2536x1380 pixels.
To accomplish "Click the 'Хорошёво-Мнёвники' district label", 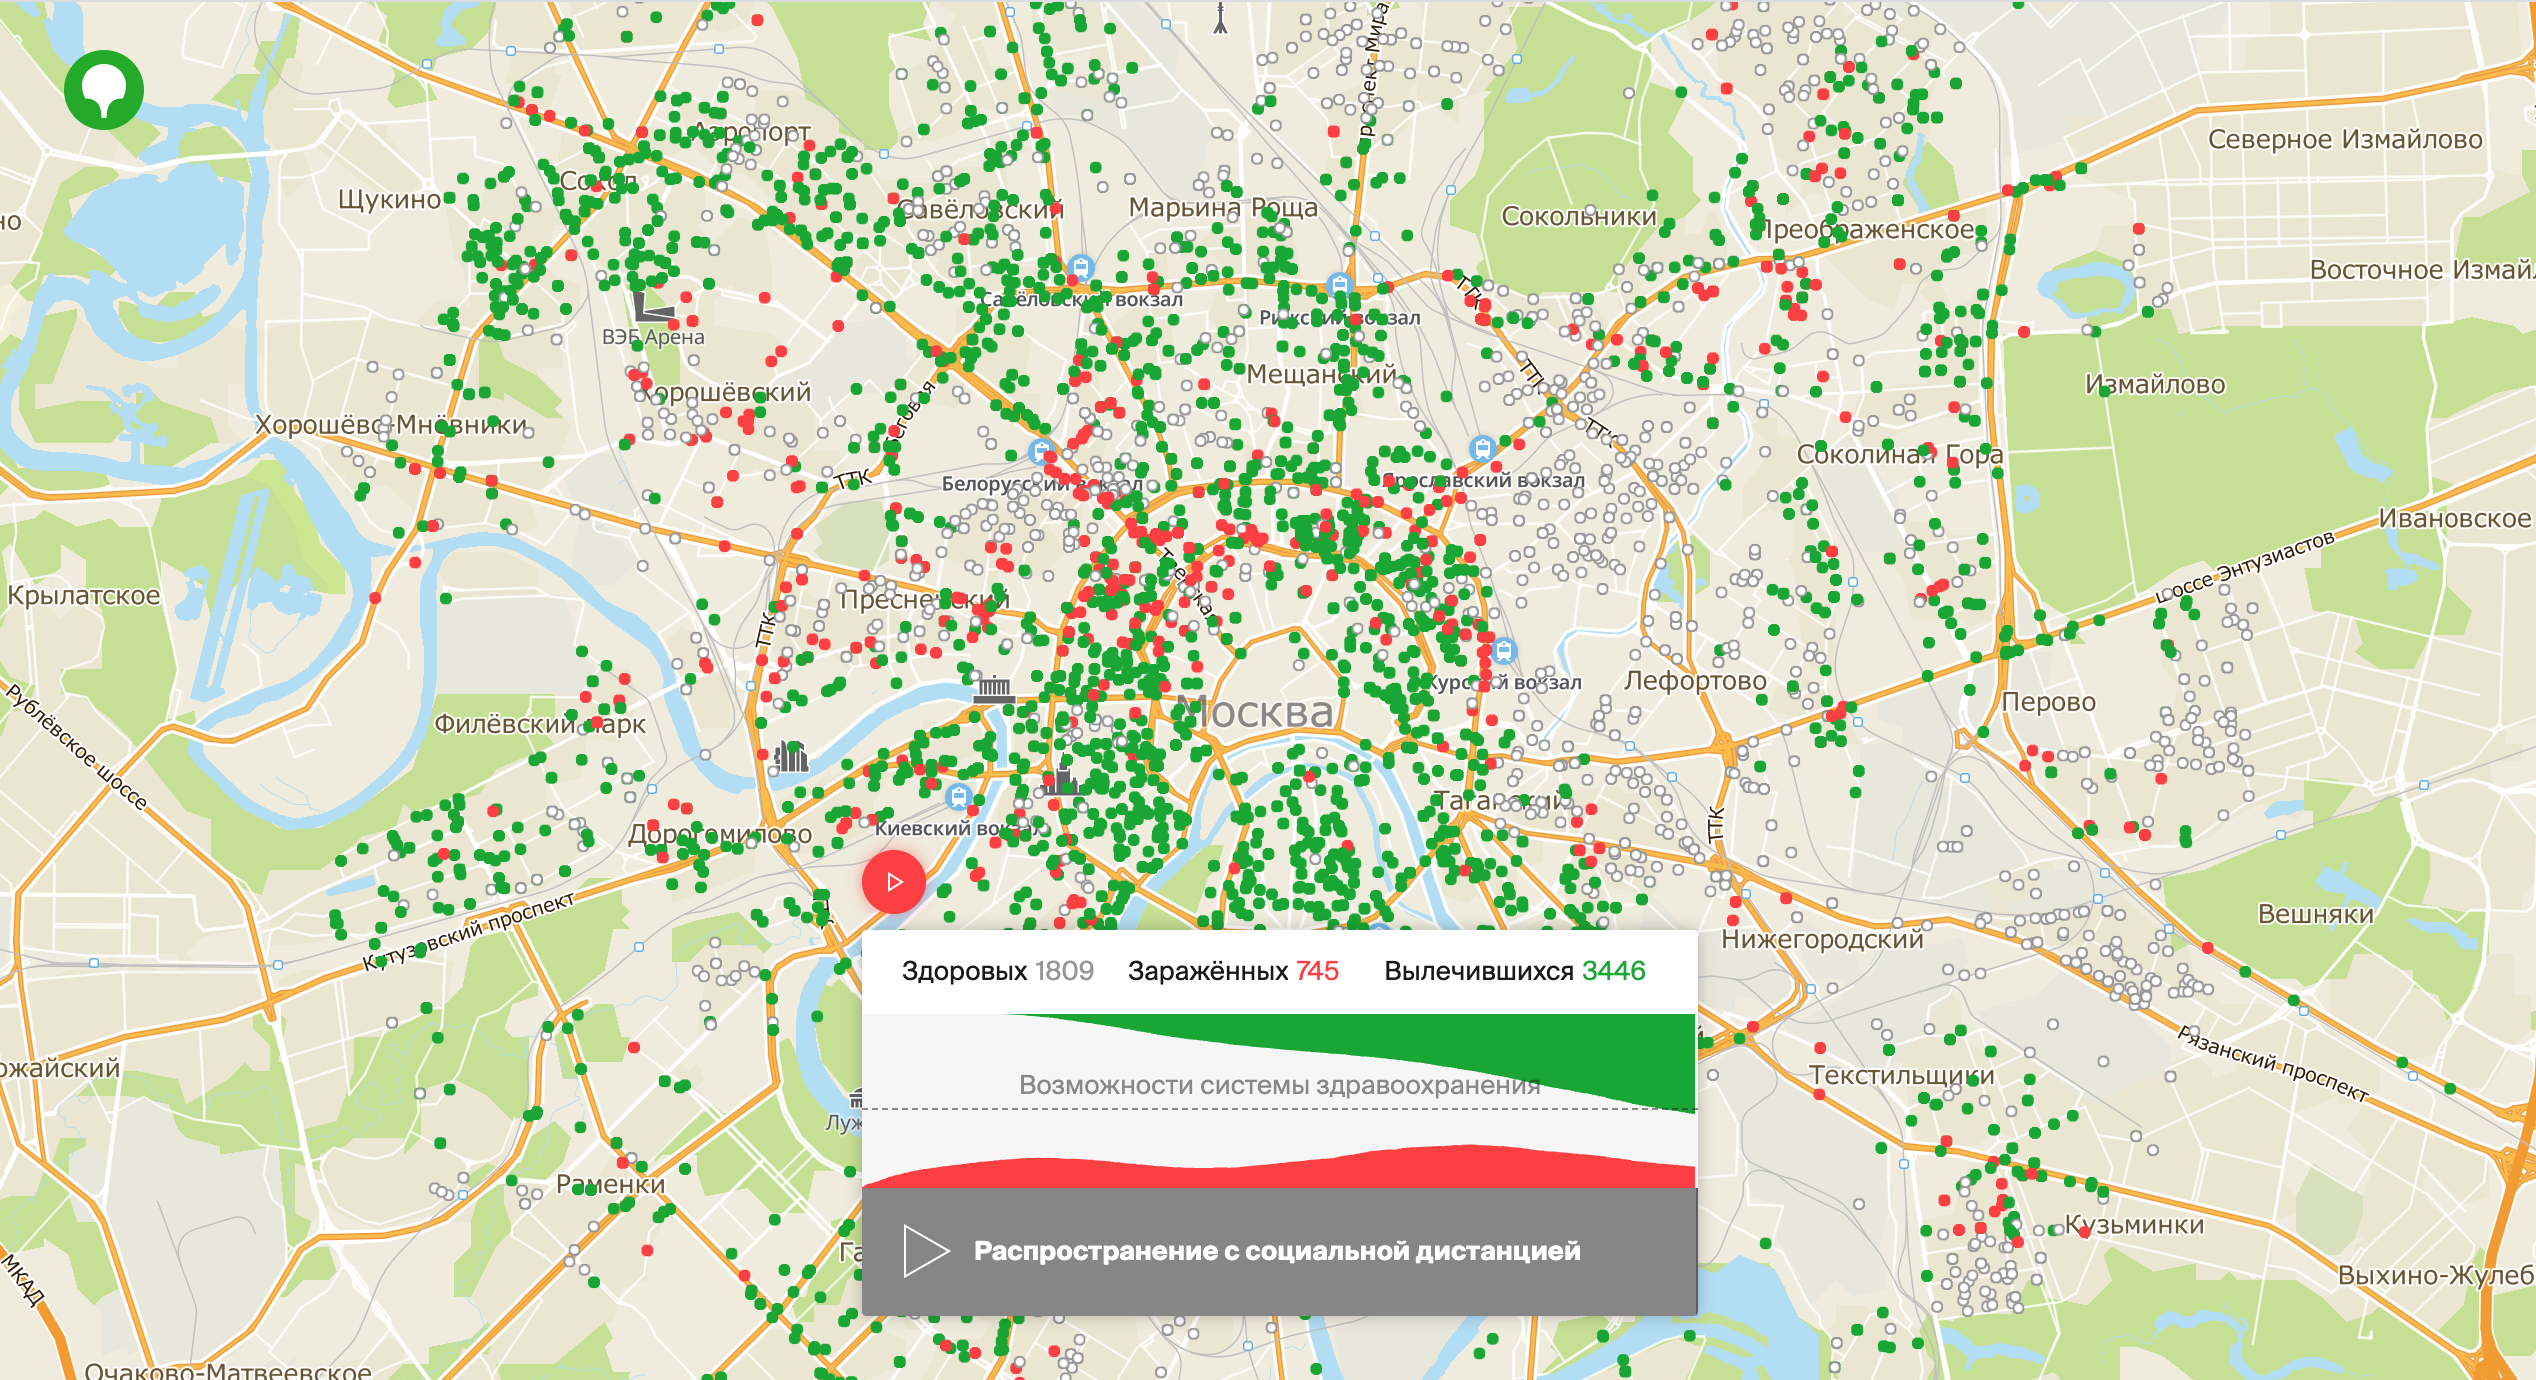I will click(391, 425).
